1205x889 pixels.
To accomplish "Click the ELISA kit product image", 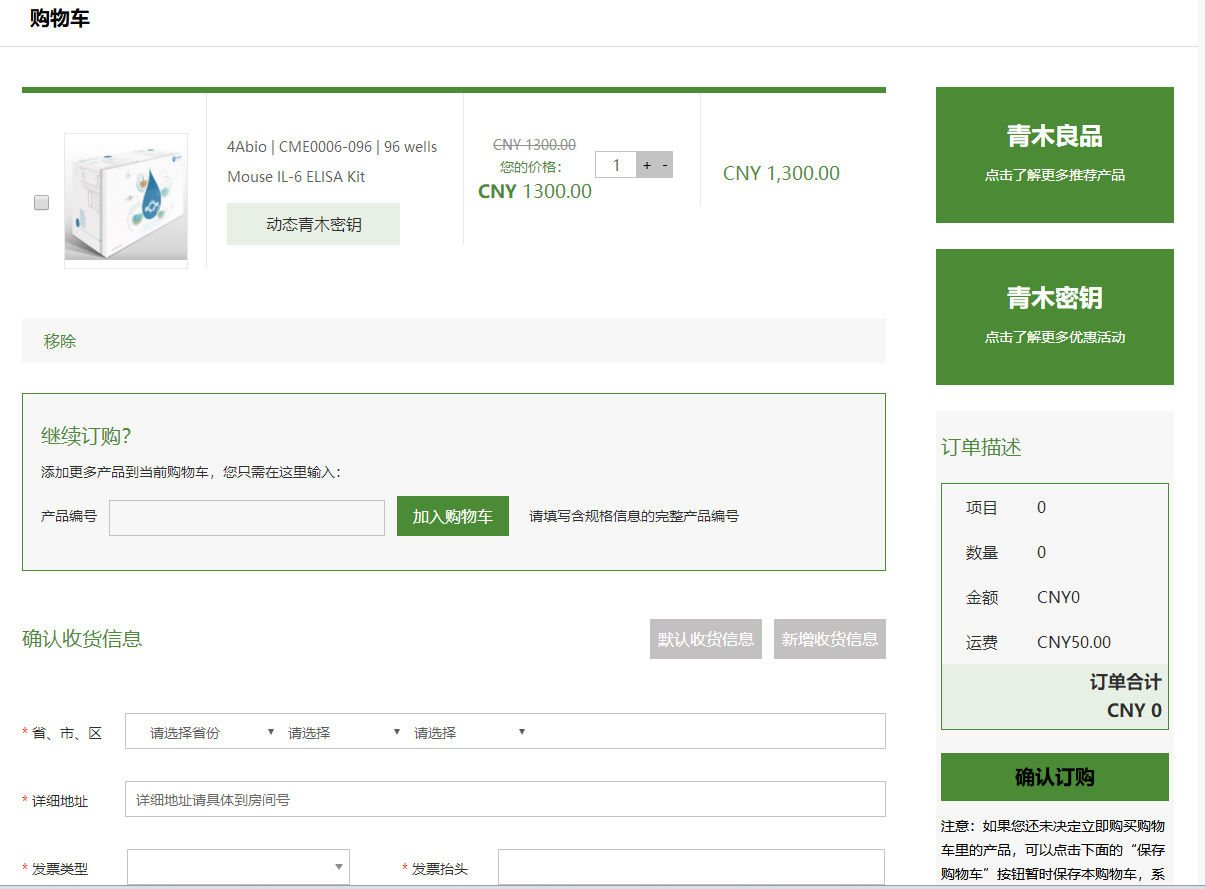I will (126, 200).
